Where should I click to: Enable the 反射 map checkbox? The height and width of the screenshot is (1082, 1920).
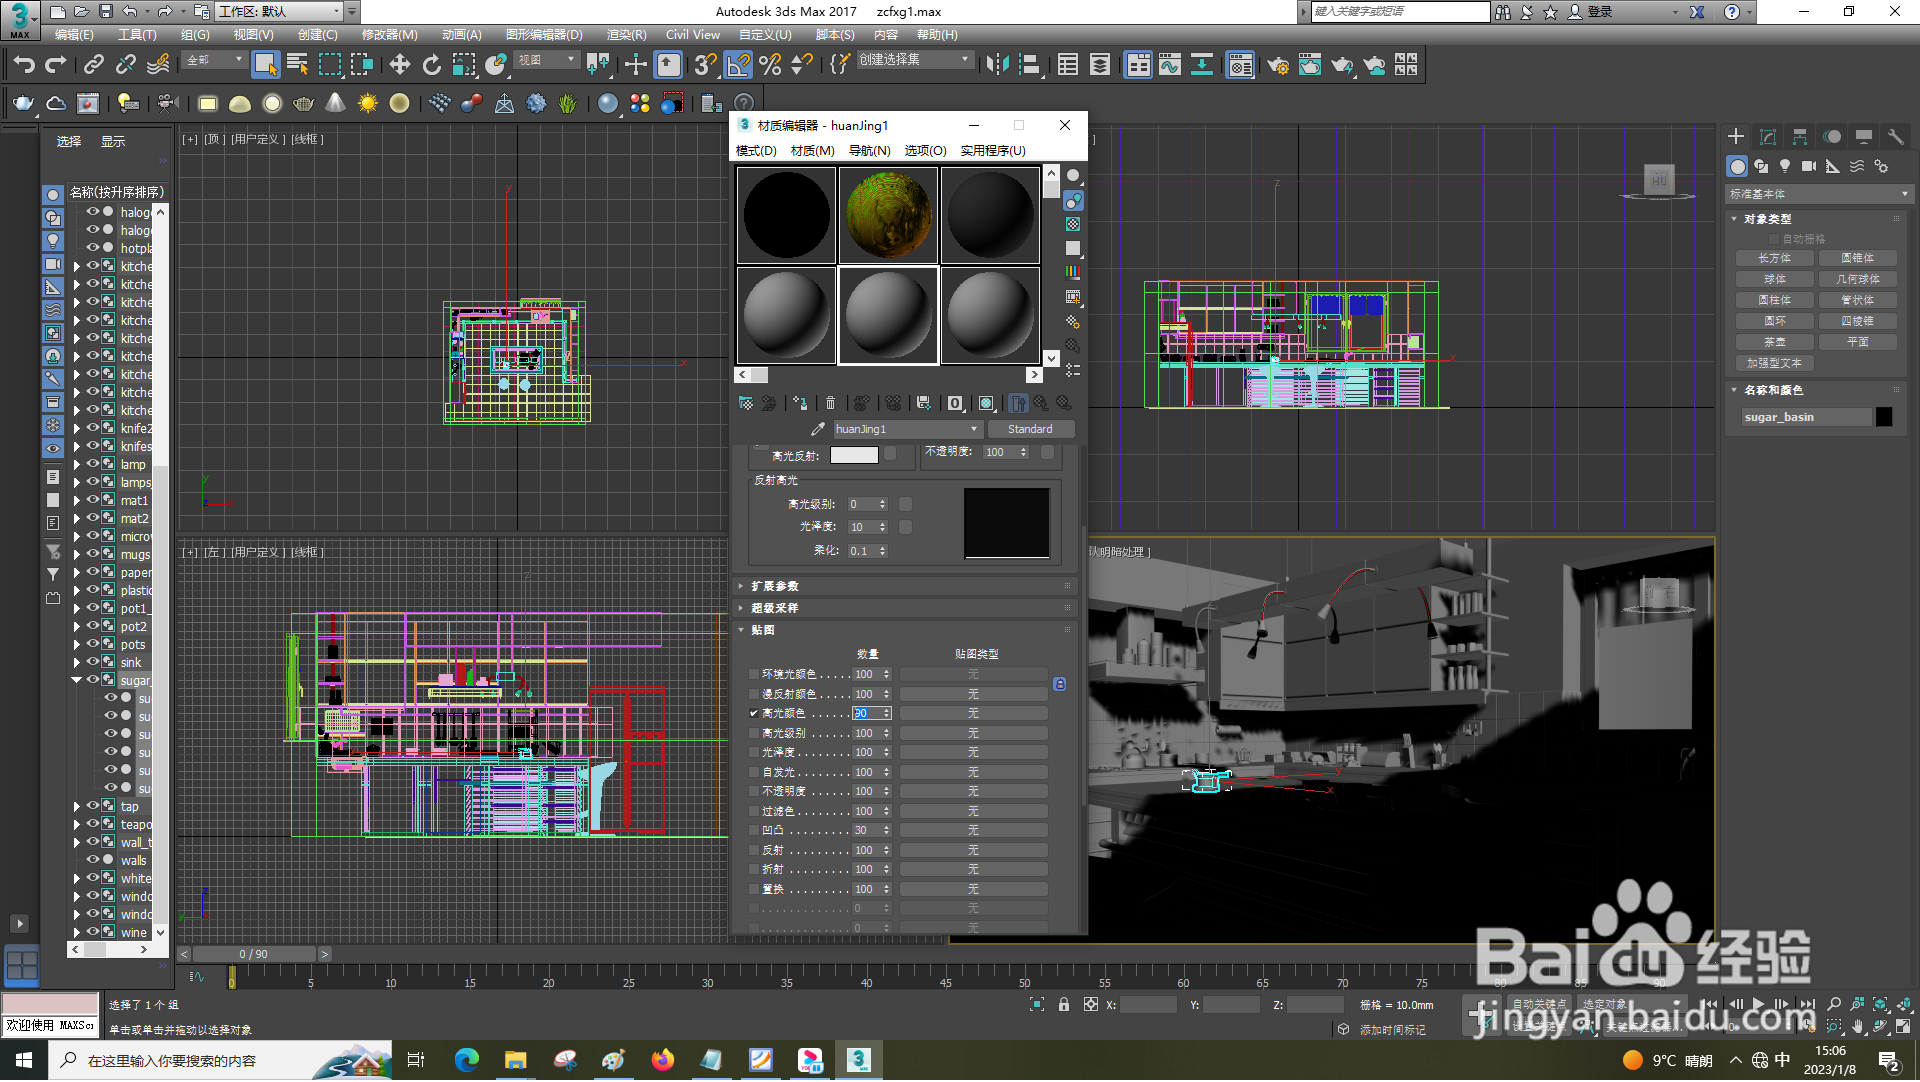(x=754, y=851)
